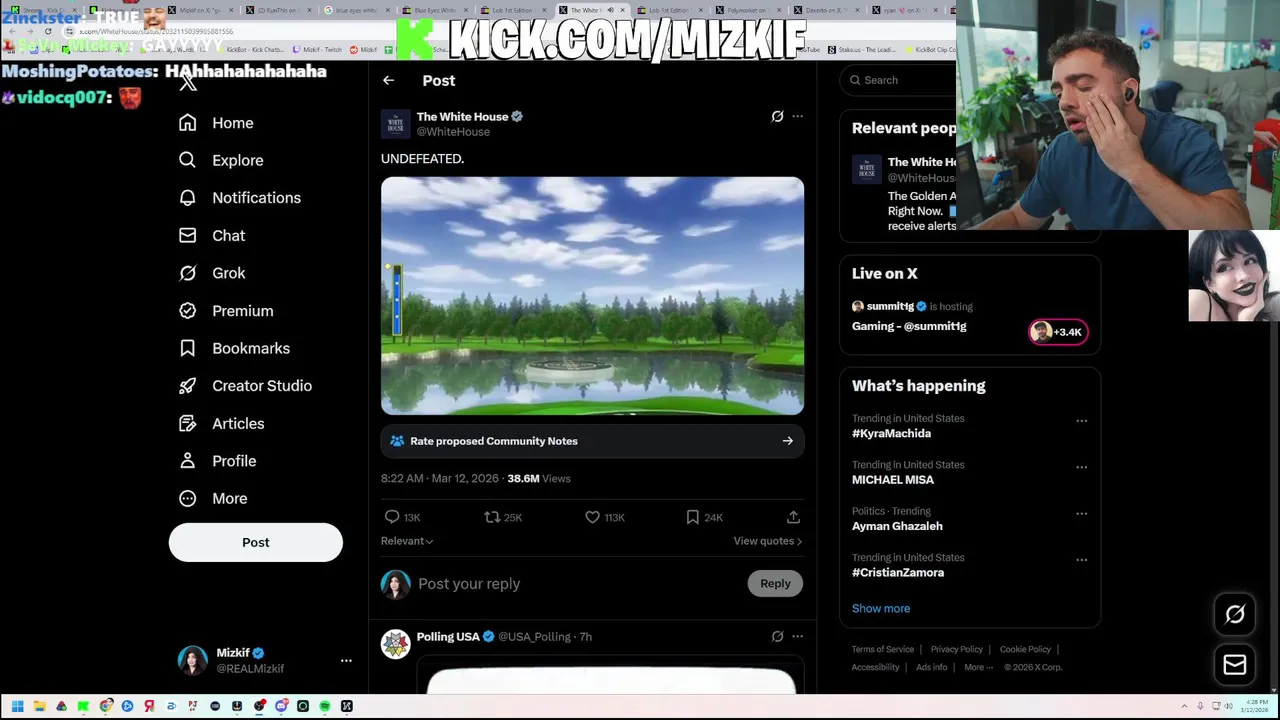Open trending topic Ayman Ghazaleh
This screenshot has width=1280, height=720.
[x=897, y=526]
